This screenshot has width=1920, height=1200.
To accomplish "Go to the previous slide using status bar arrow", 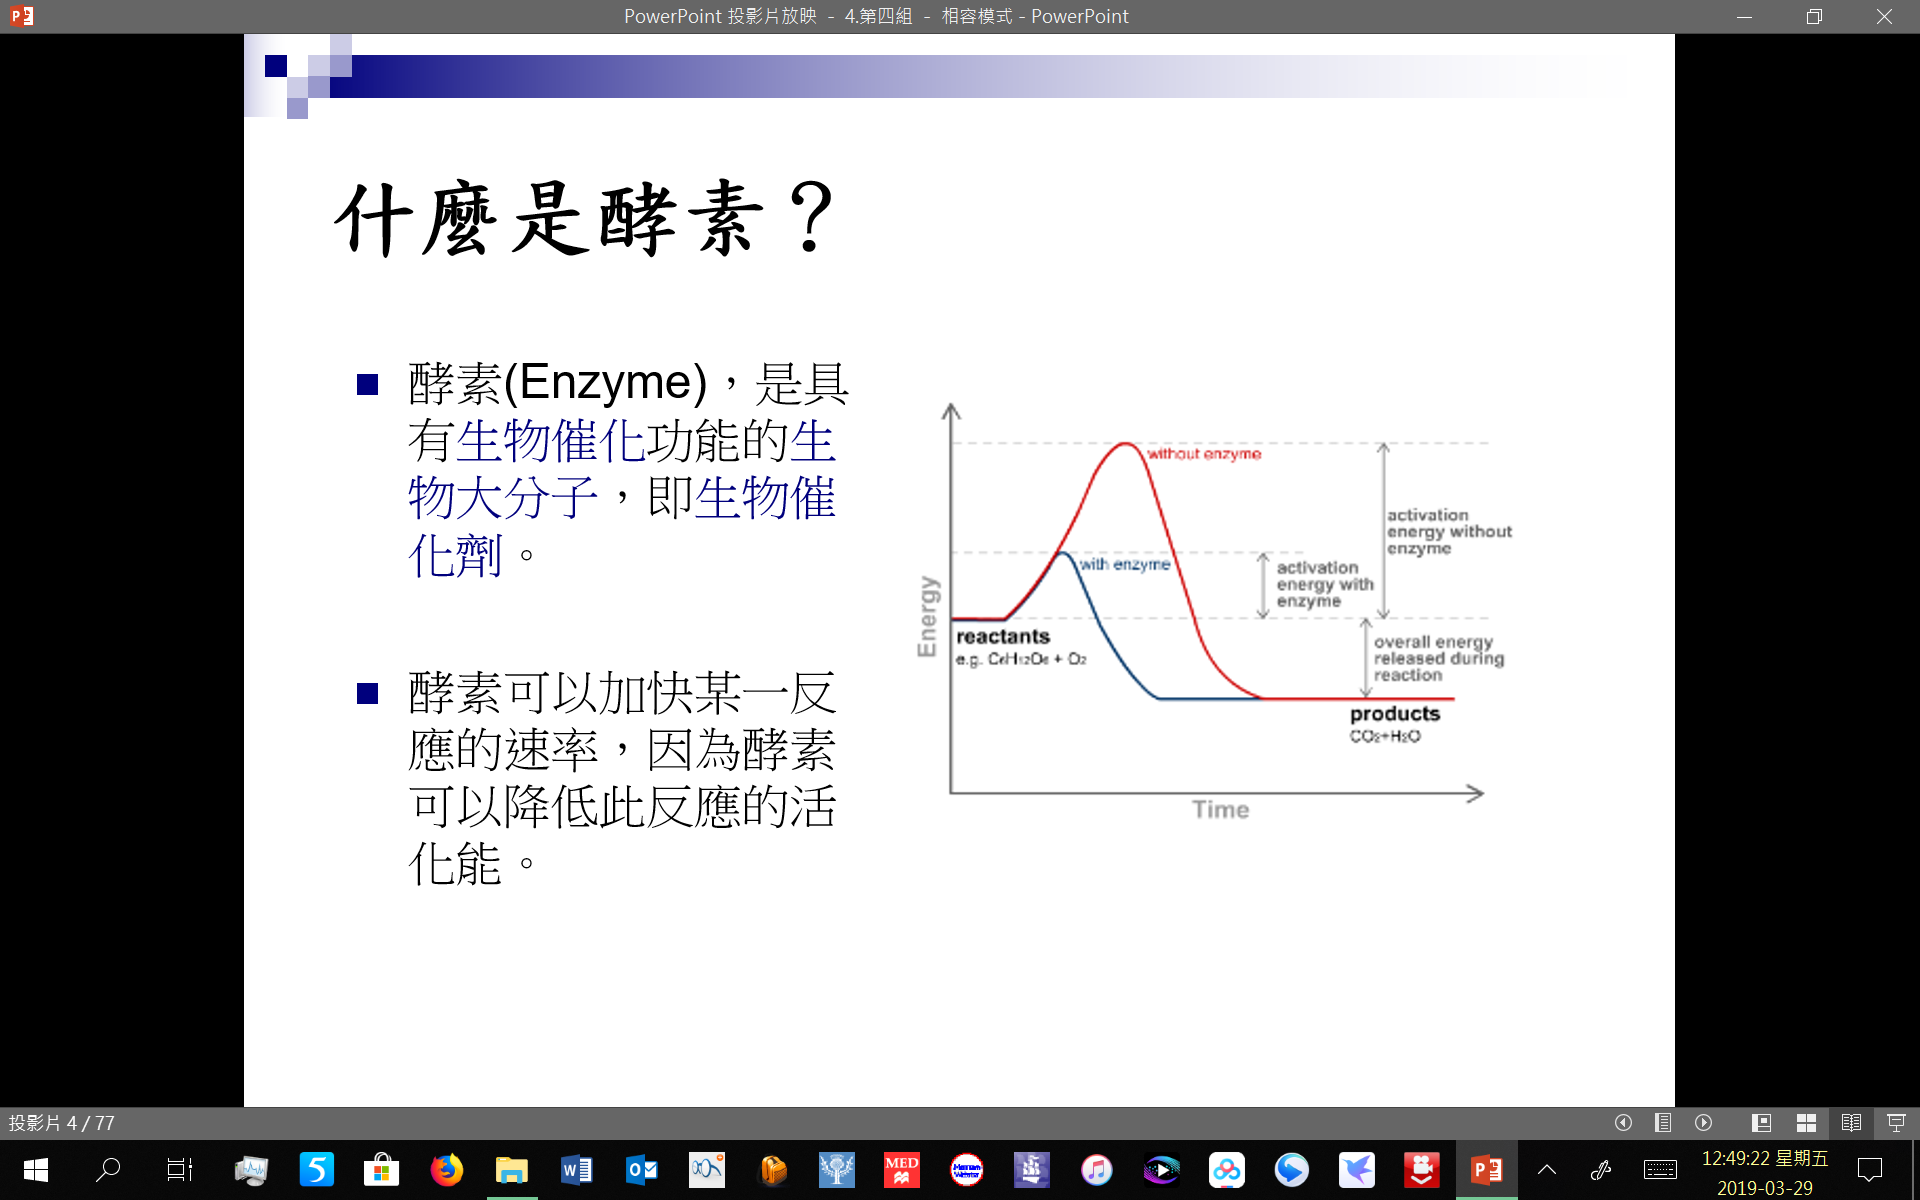I will click(x=1623, y=1123).
